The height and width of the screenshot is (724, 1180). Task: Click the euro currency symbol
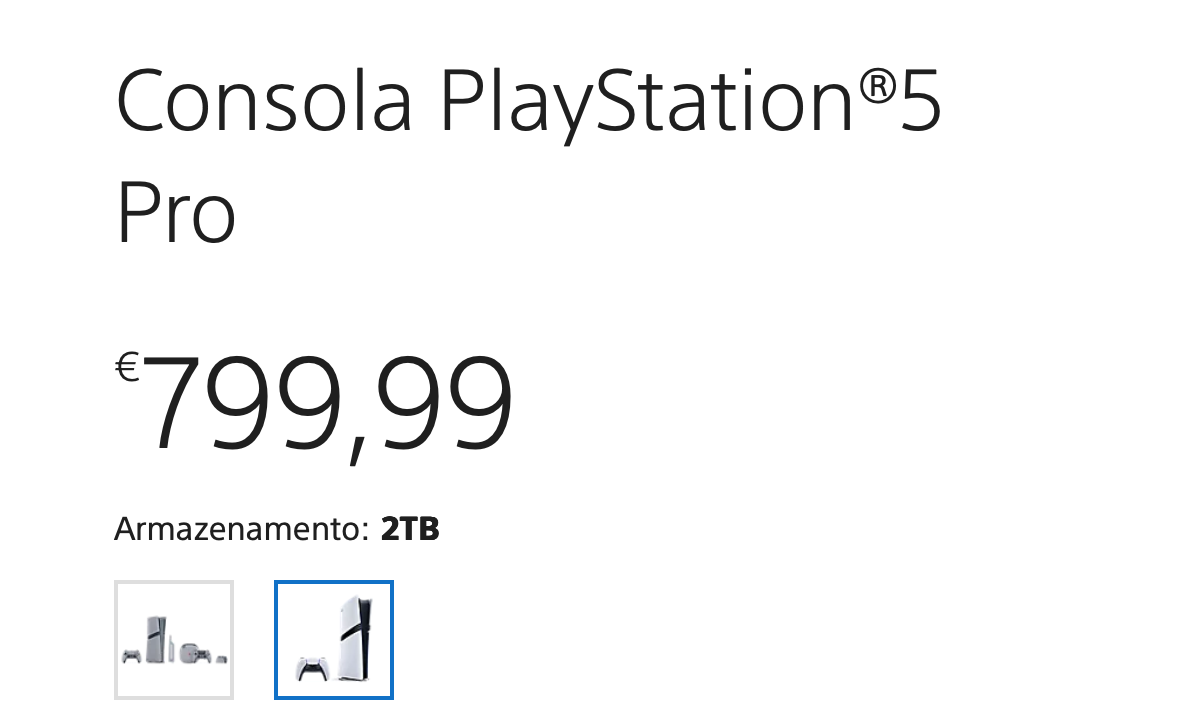click(x=127, y=367)
